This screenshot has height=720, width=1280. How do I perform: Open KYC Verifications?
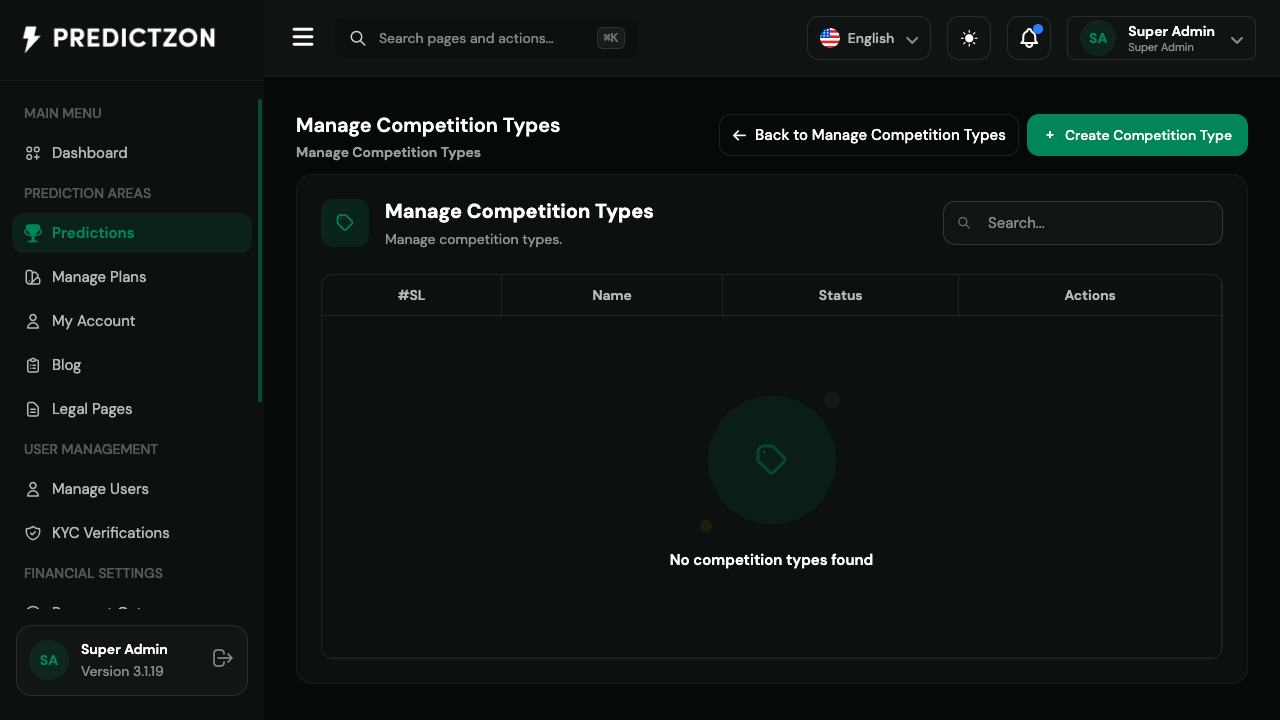click(132, 533)
